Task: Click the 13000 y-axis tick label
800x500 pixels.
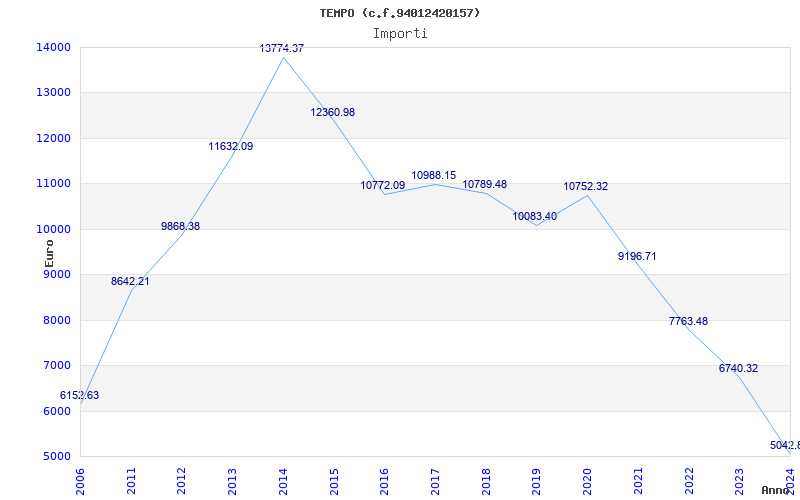Action: pyautogui.click(x=54, y=93)
